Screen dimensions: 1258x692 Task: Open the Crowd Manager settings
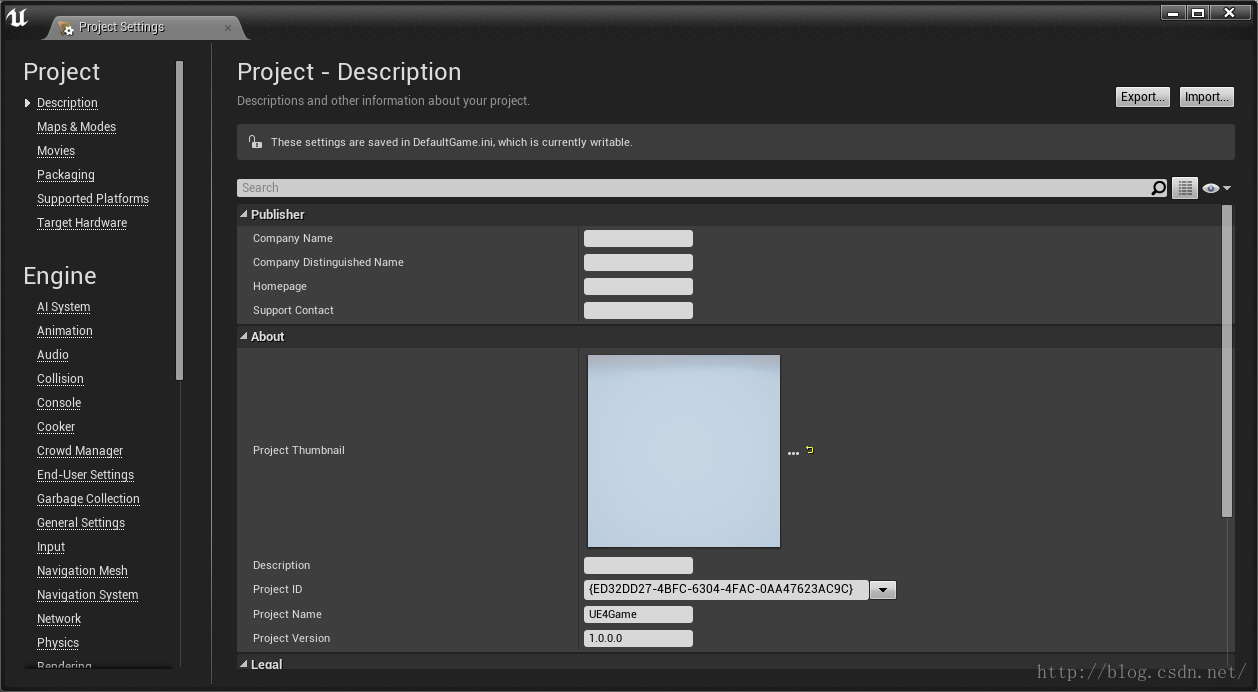click(80, 451)
